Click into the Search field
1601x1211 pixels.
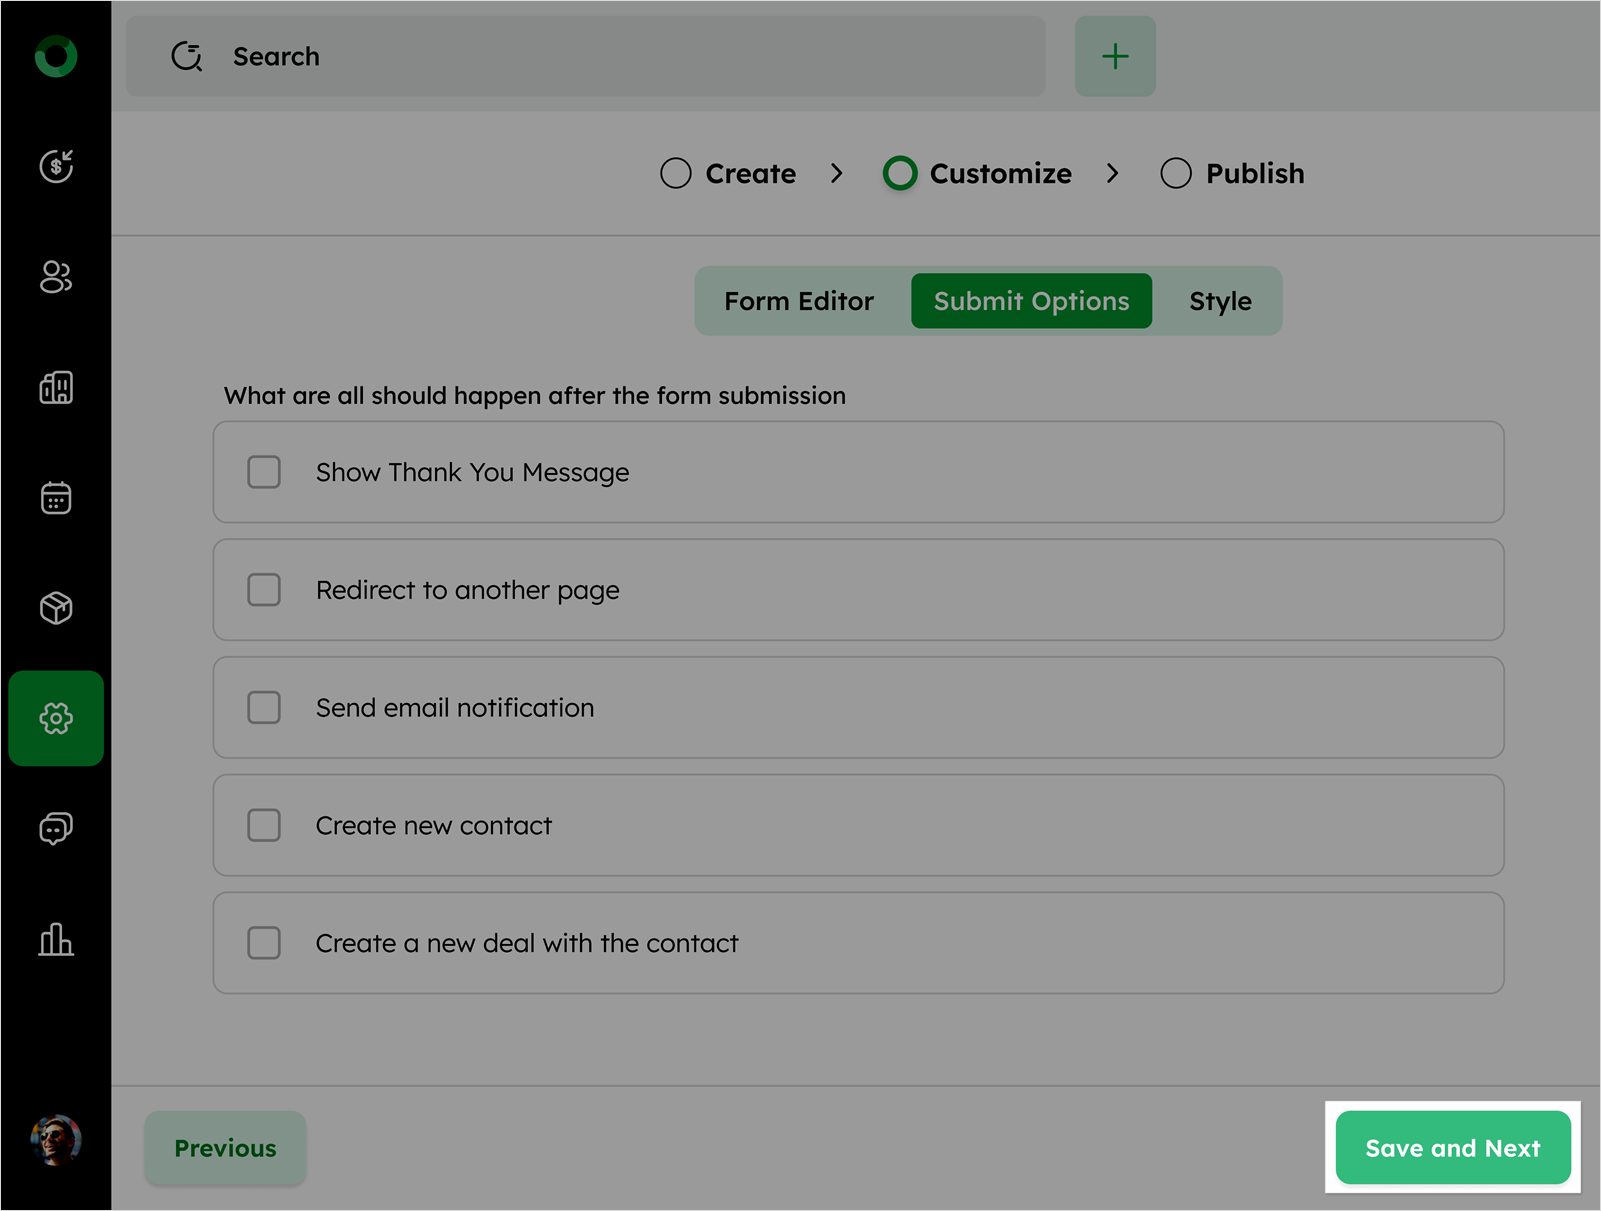point(600,57)
